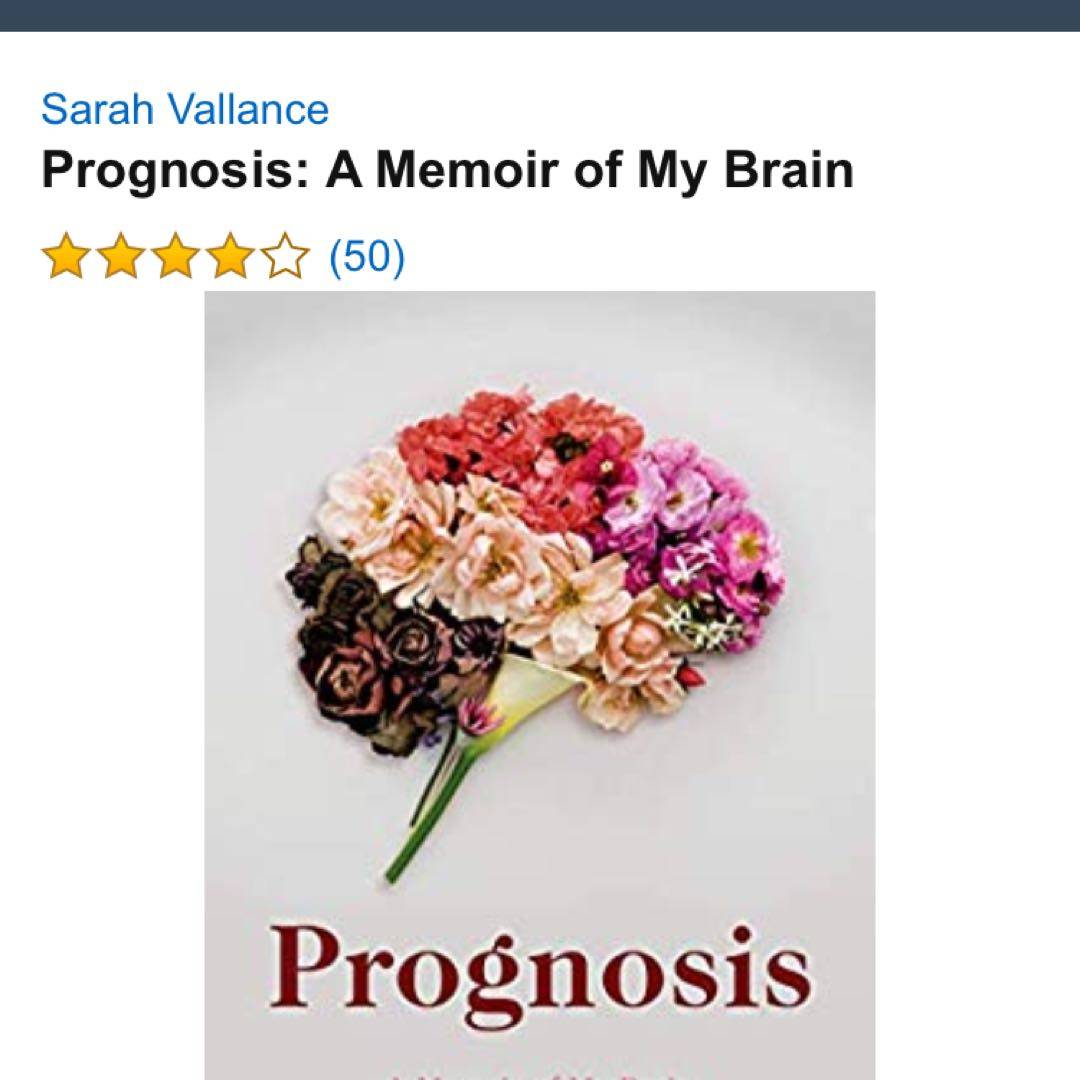The height and width of the screenshot is (1080, 1080).
Task: Click the dark navy header bar
Action: pos(540,15)
